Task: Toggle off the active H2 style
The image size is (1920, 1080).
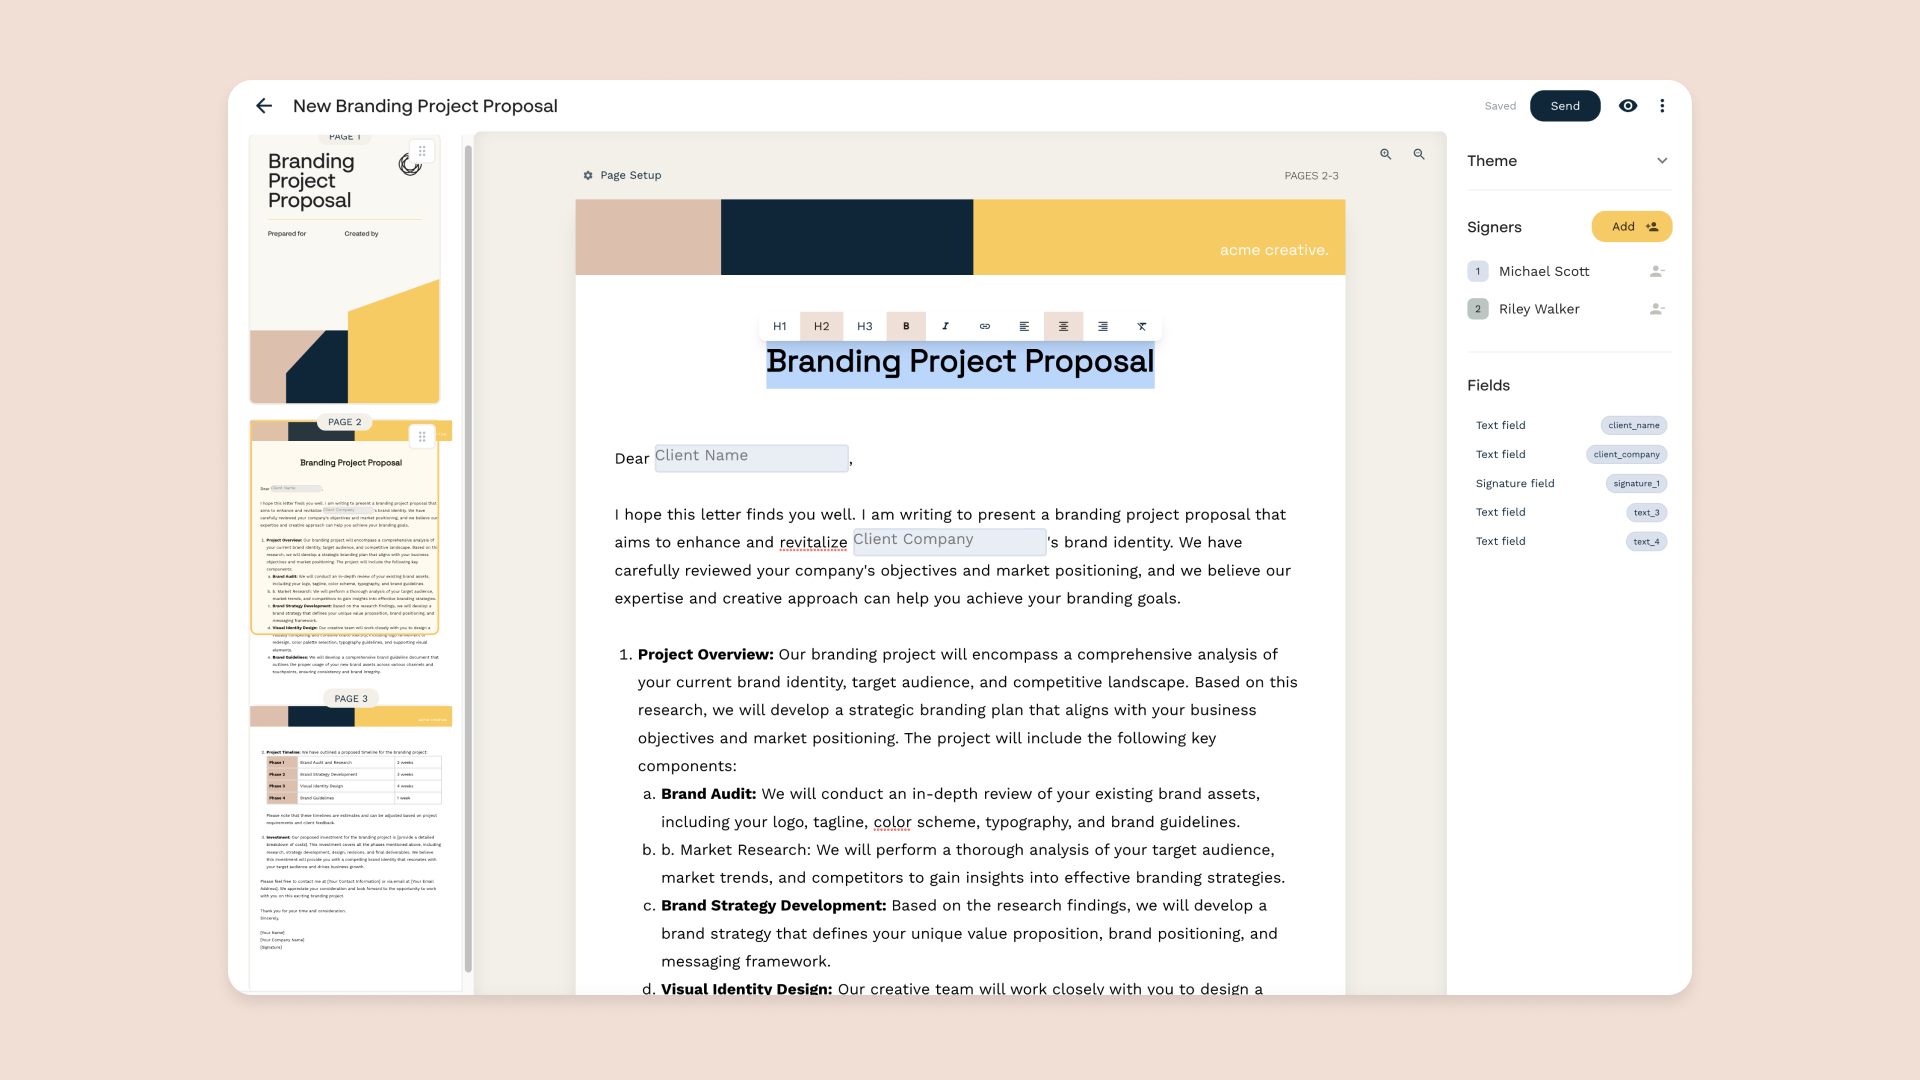Action: 821,326
